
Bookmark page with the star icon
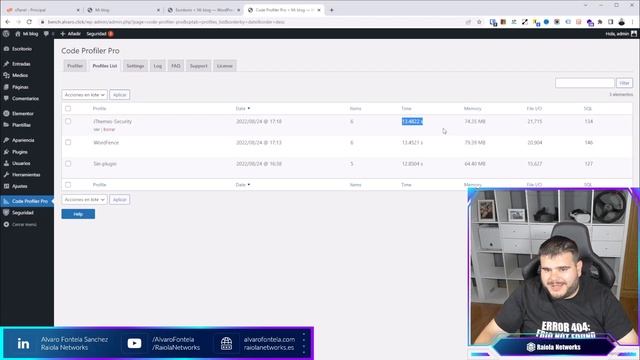(479, 22)
